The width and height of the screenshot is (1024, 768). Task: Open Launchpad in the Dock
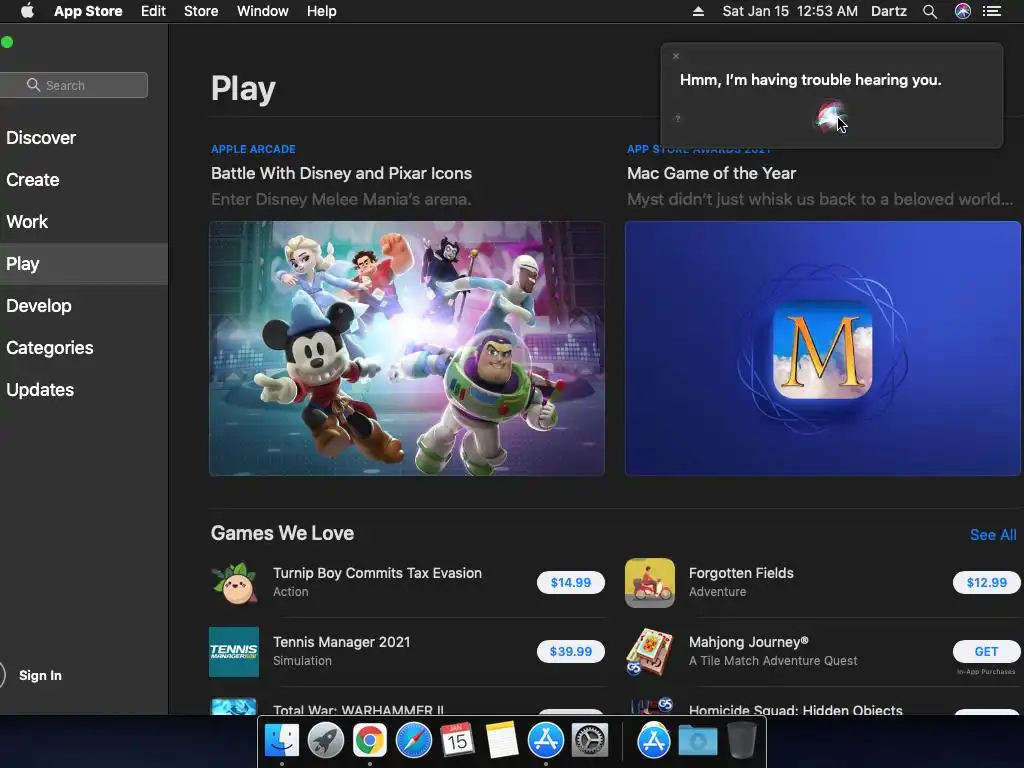[x=325, y=741]
